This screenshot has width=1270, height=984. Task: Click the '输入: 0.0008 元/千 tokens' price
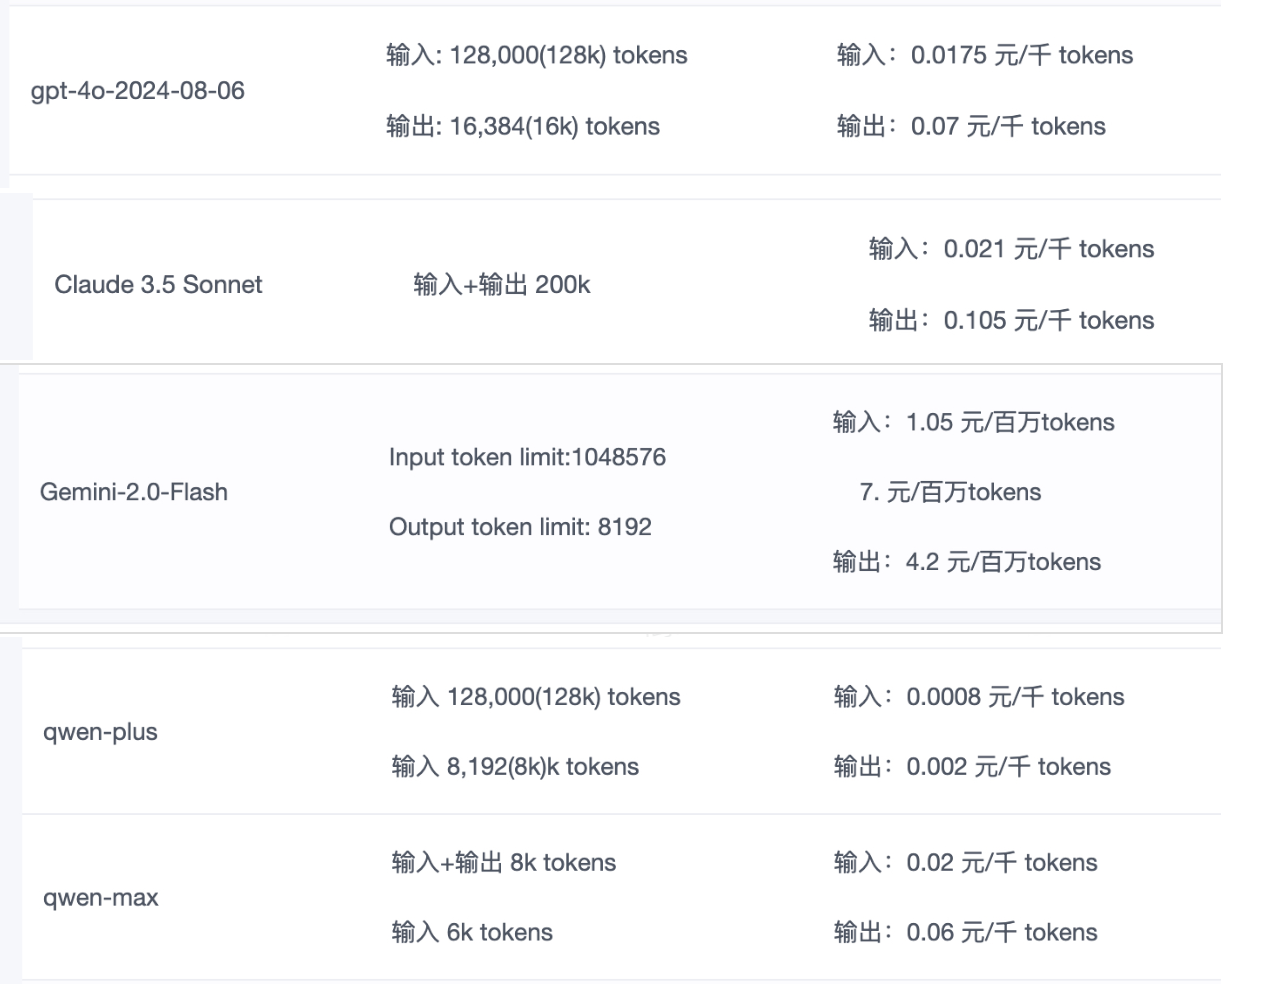979,697
